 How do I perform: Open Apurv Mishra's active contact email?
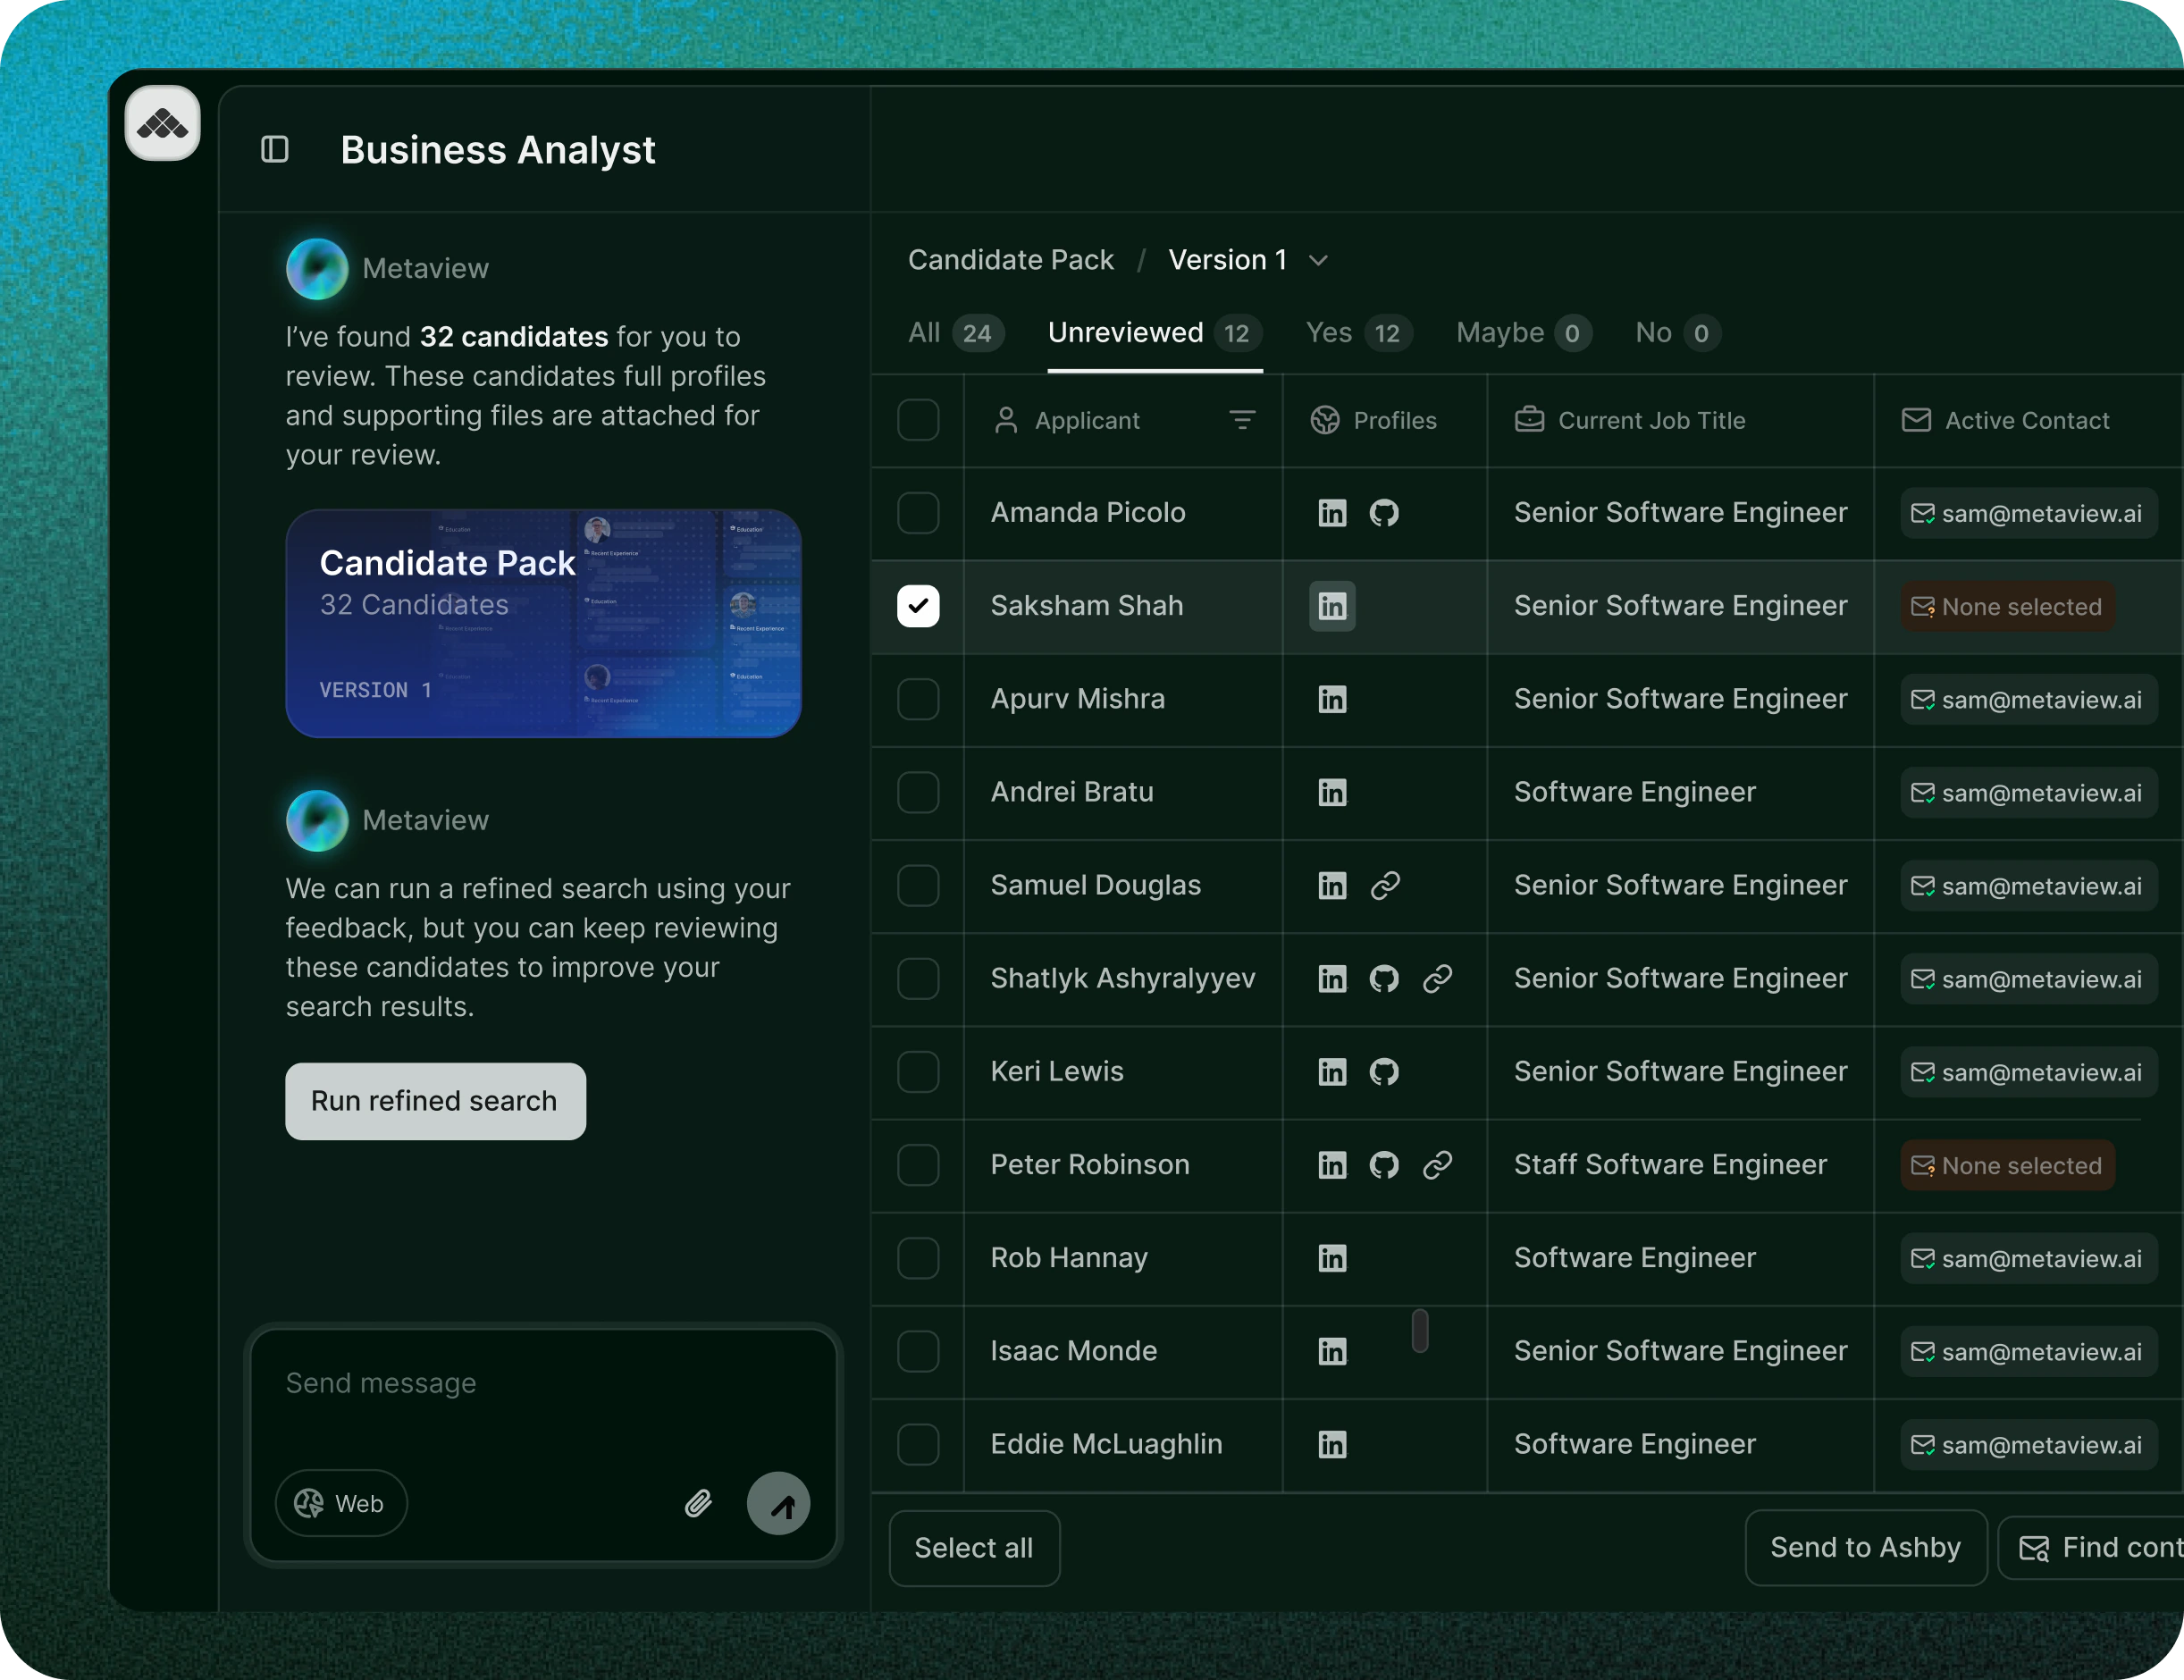coord(2028,699)
